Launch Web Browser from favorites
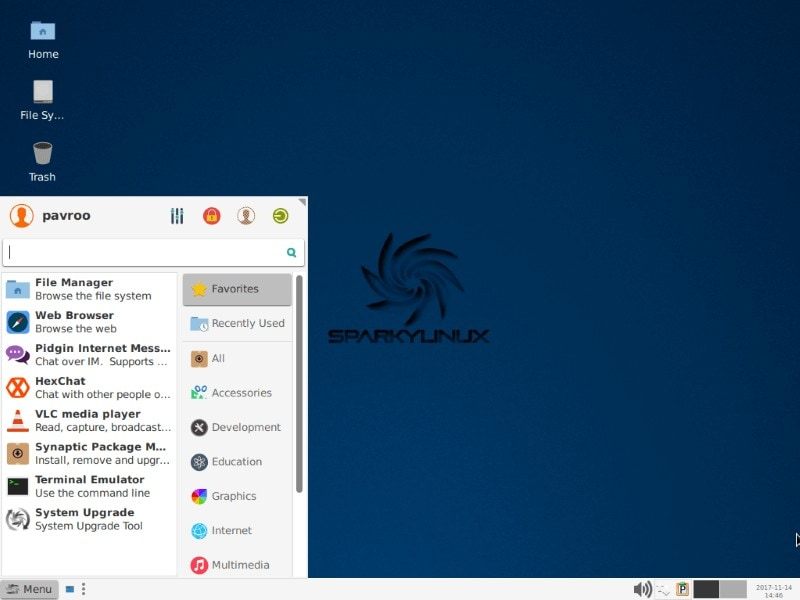 88,322
